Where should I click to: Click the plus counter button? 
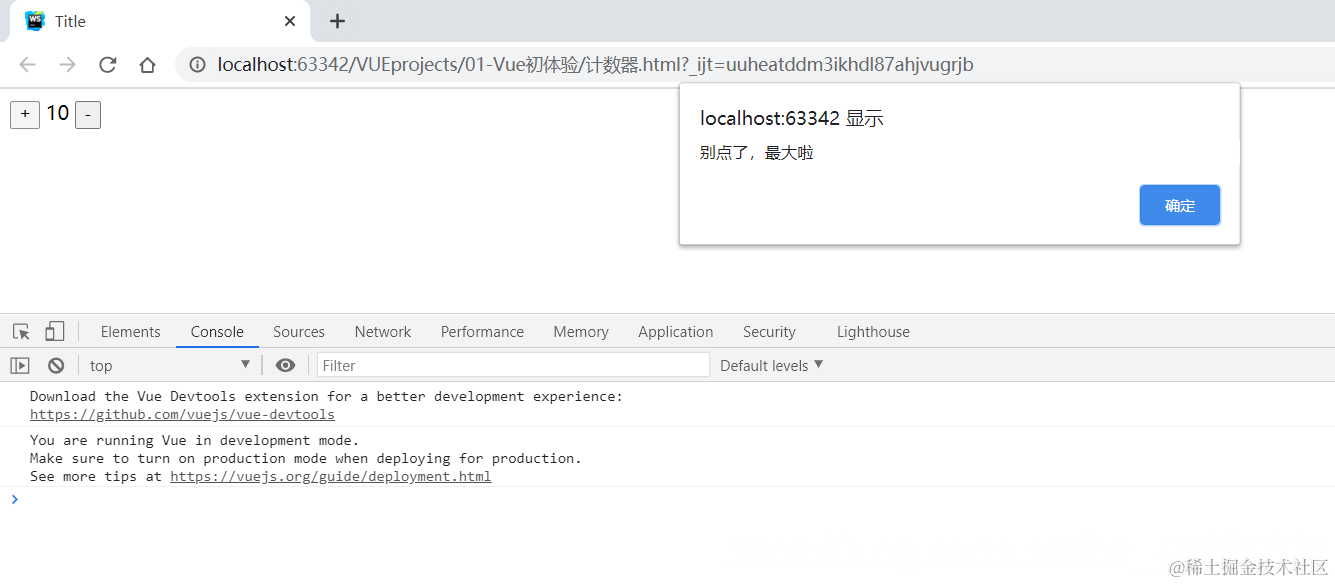(25, 115)
